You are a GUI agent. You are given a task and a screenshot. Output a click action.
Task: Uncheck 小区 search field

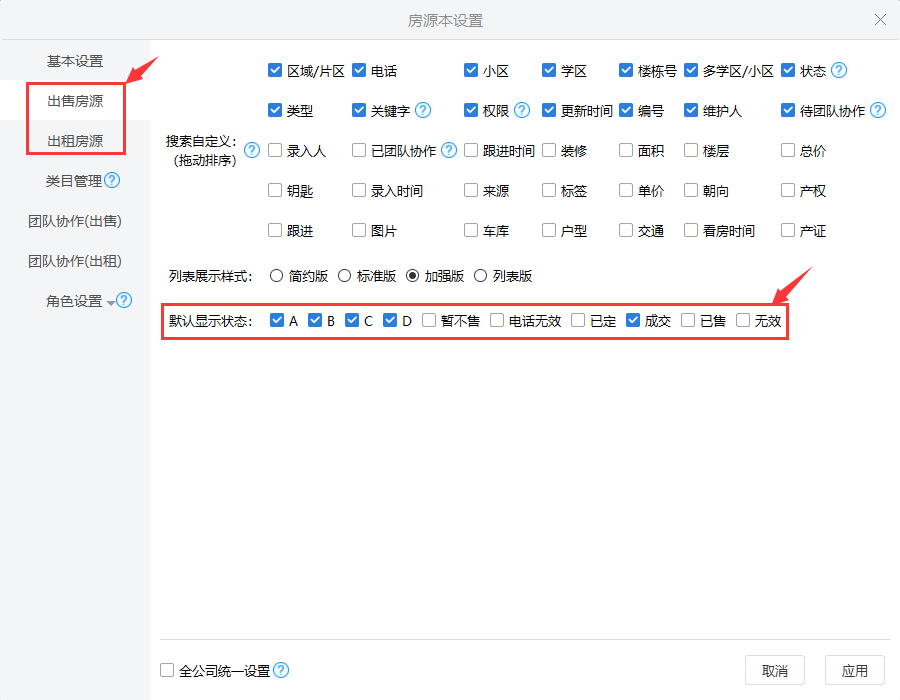(x=471, y=70)
